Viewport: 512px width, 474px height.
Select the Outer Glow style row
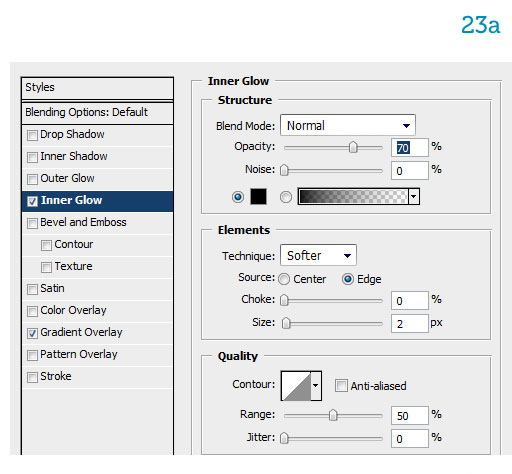coord(97,179)
